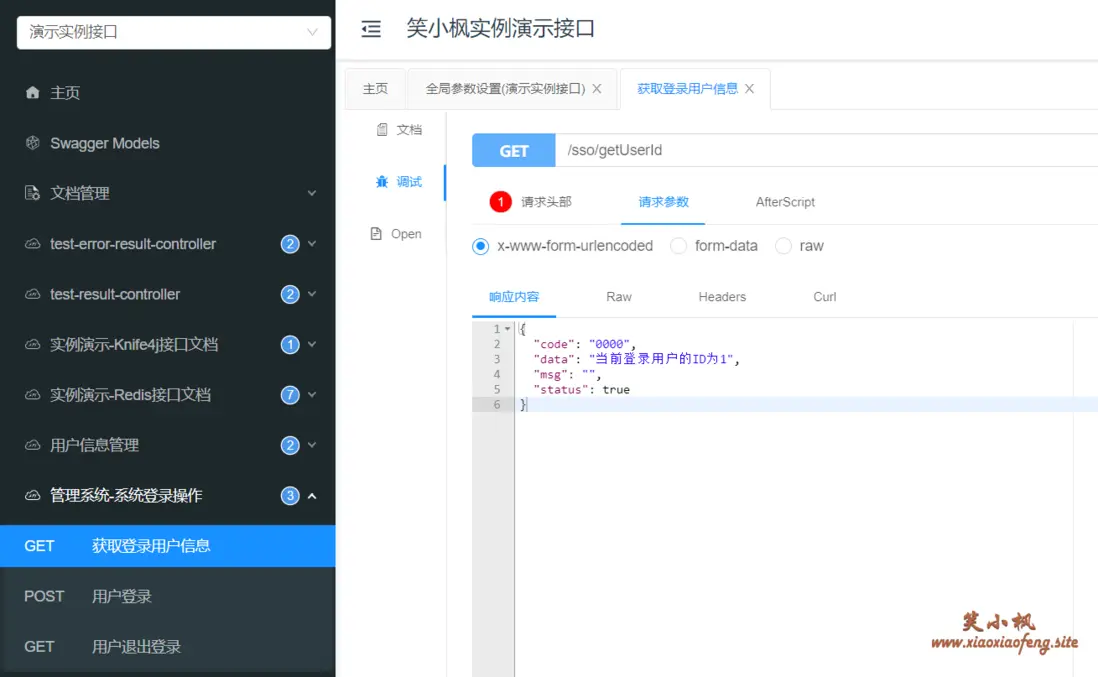
Task: Switch to the 响应内容 tab
Action: click(514, 297)
